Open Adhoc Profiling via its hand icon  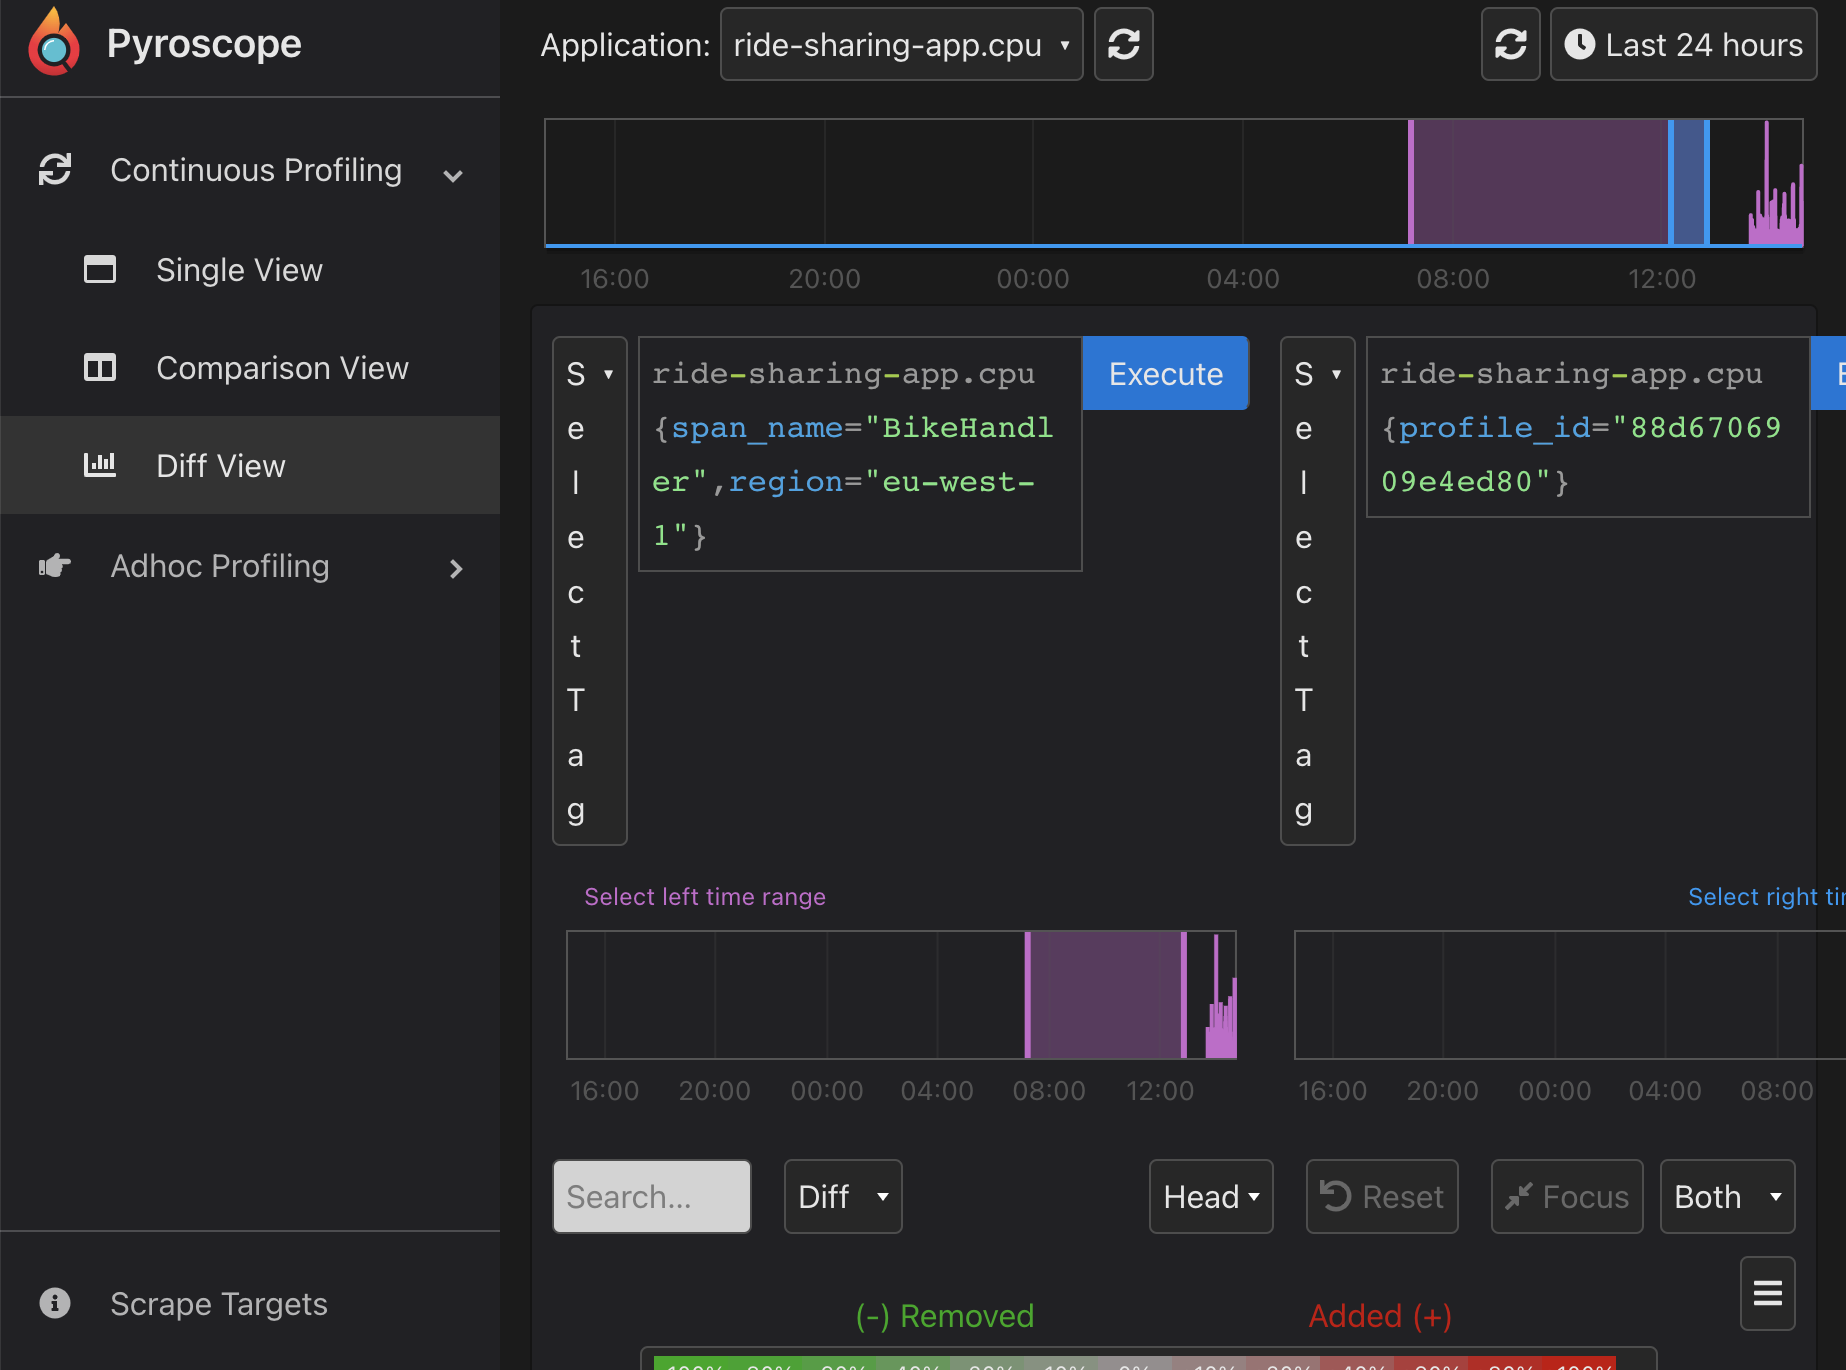(53, 566)
